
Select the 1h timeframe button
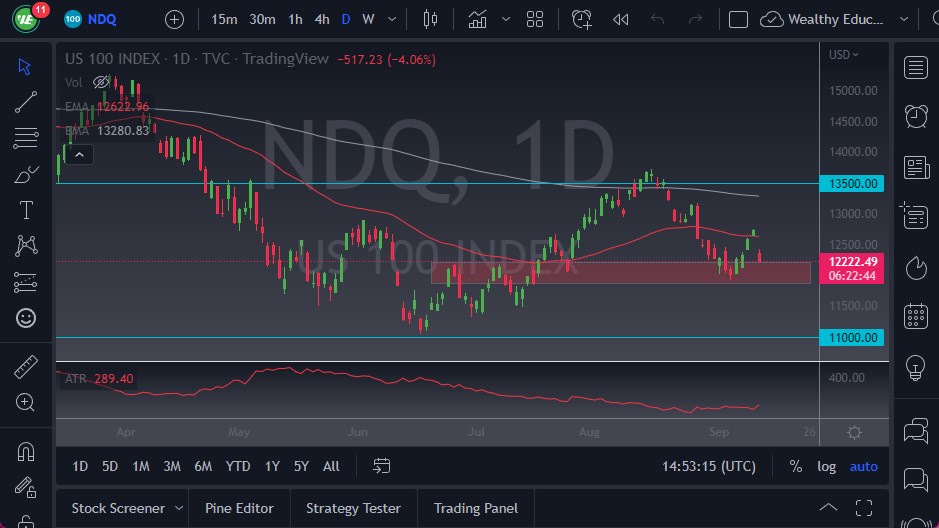(x=295, y=19)
